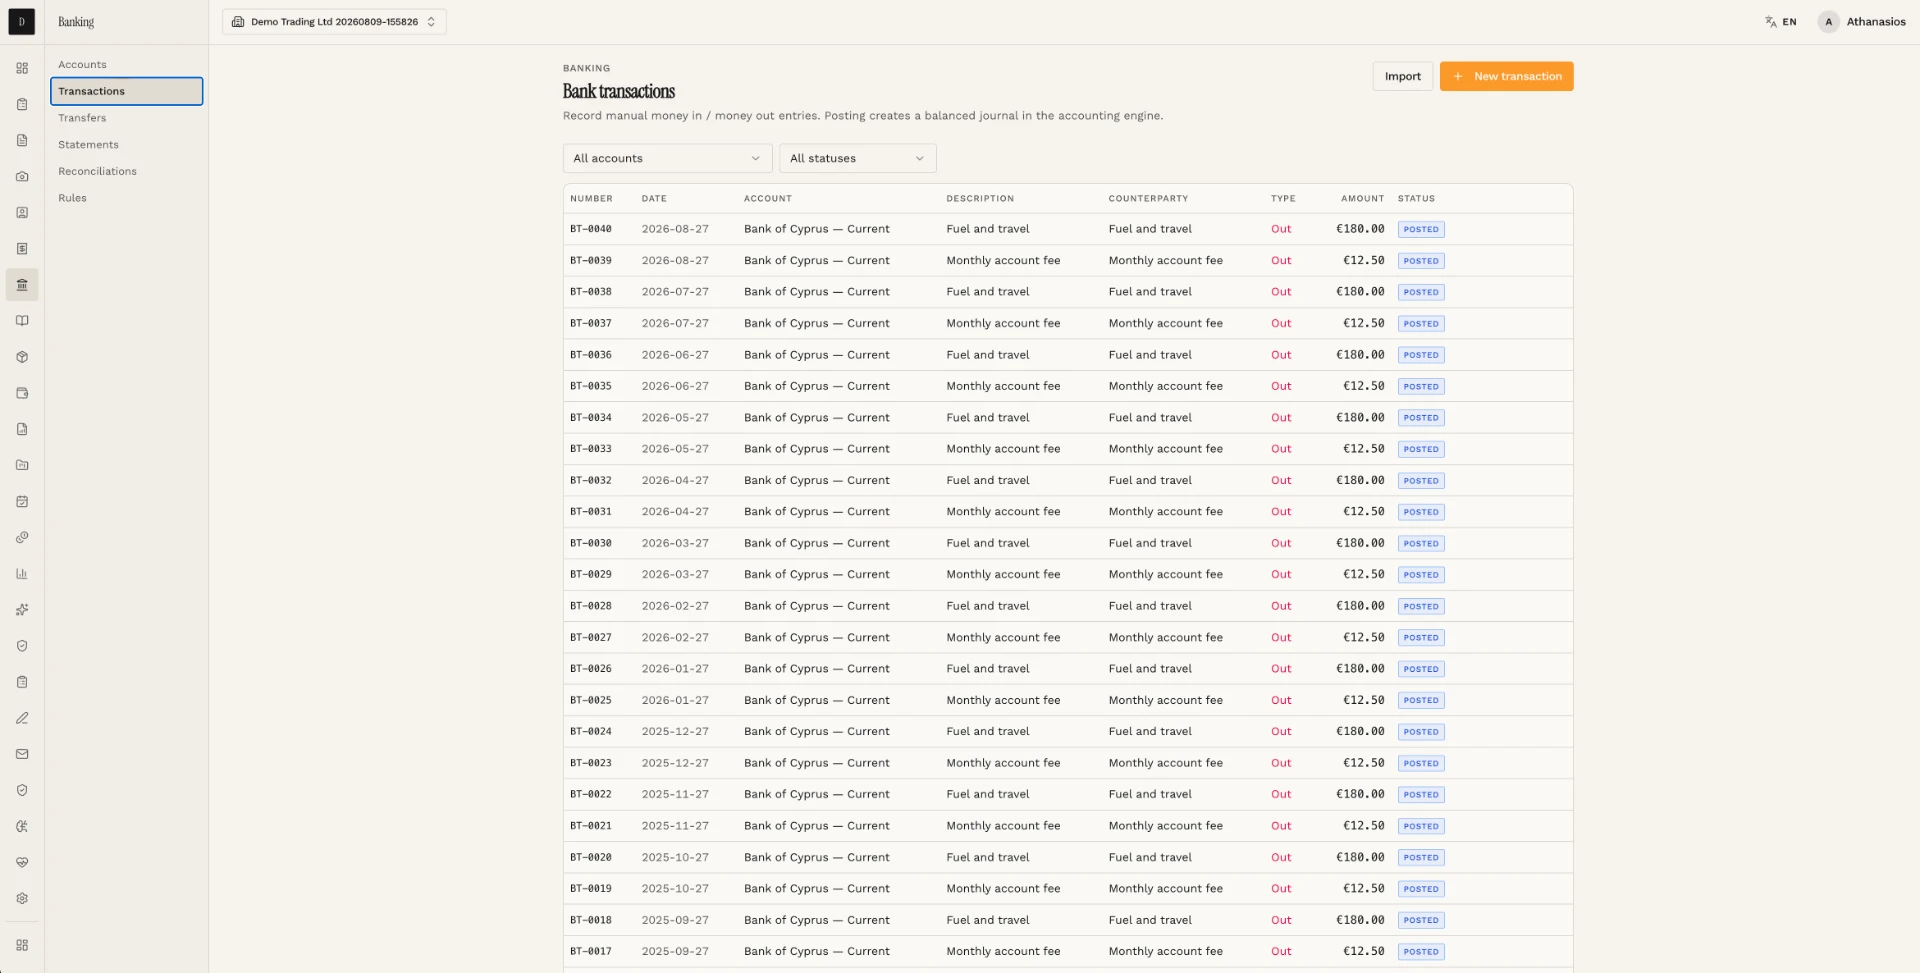Click the NUMBER column header
This screenshot has width=1920, height=973.
591,198
